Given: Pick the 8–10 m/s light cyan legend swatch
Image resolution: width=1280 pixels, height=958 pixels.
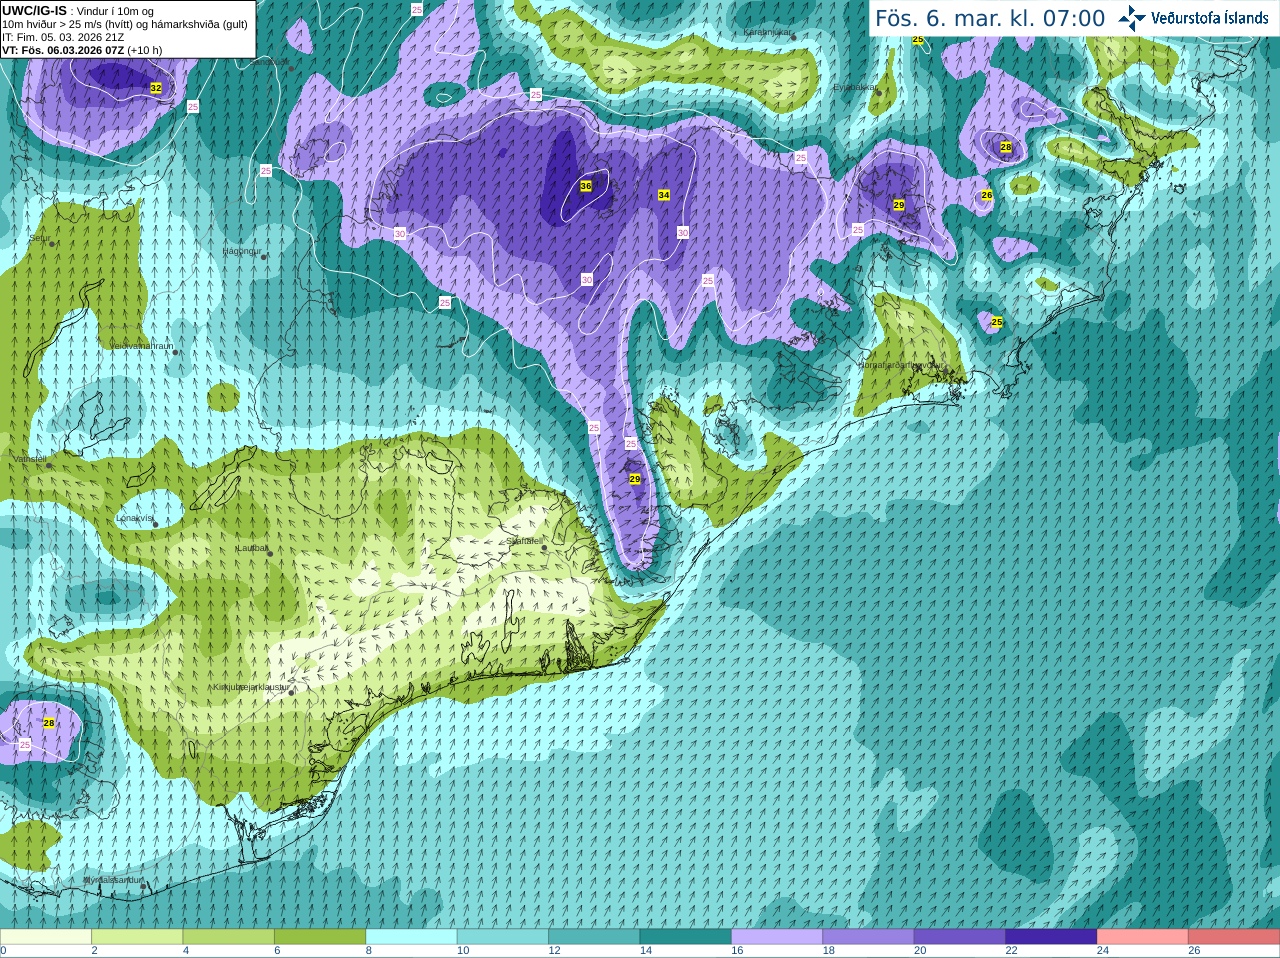Looking at the screenshot, I should coord(412,937).
